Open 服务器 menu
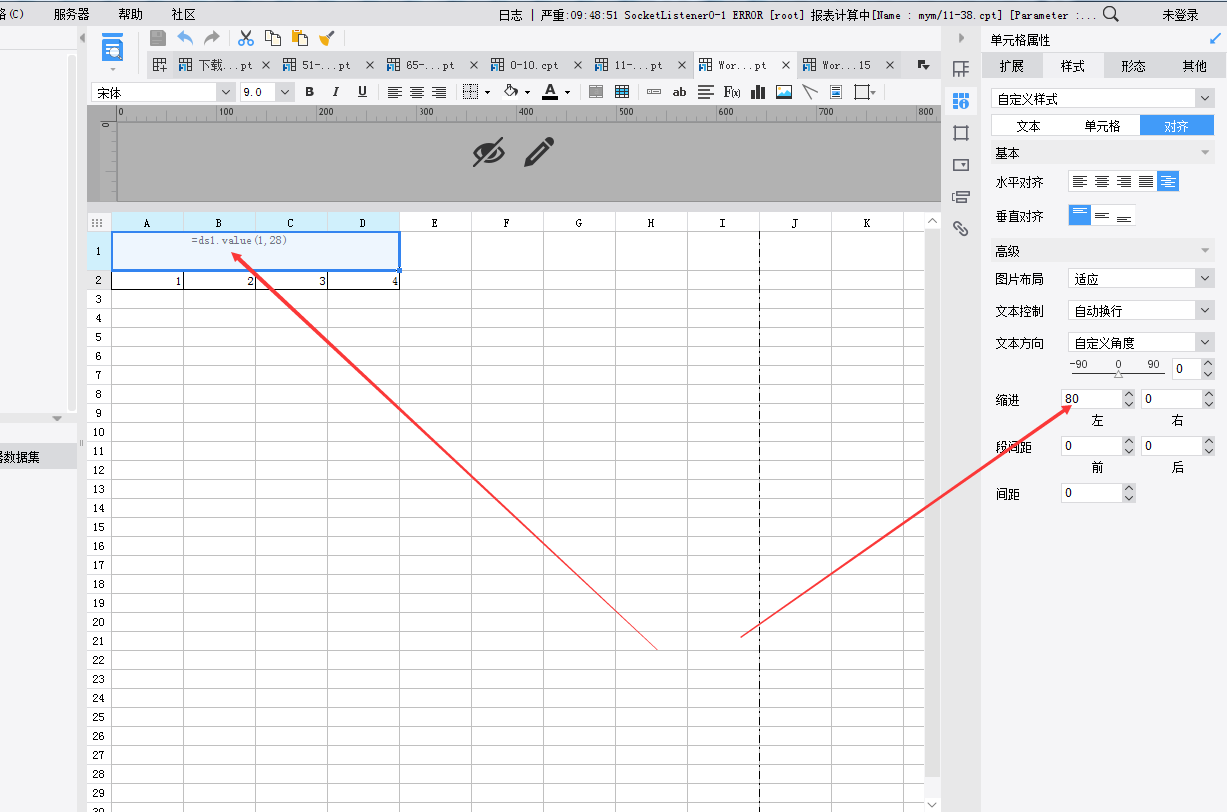The height and width of the screenshot is (812, 1227). [71, 14]
